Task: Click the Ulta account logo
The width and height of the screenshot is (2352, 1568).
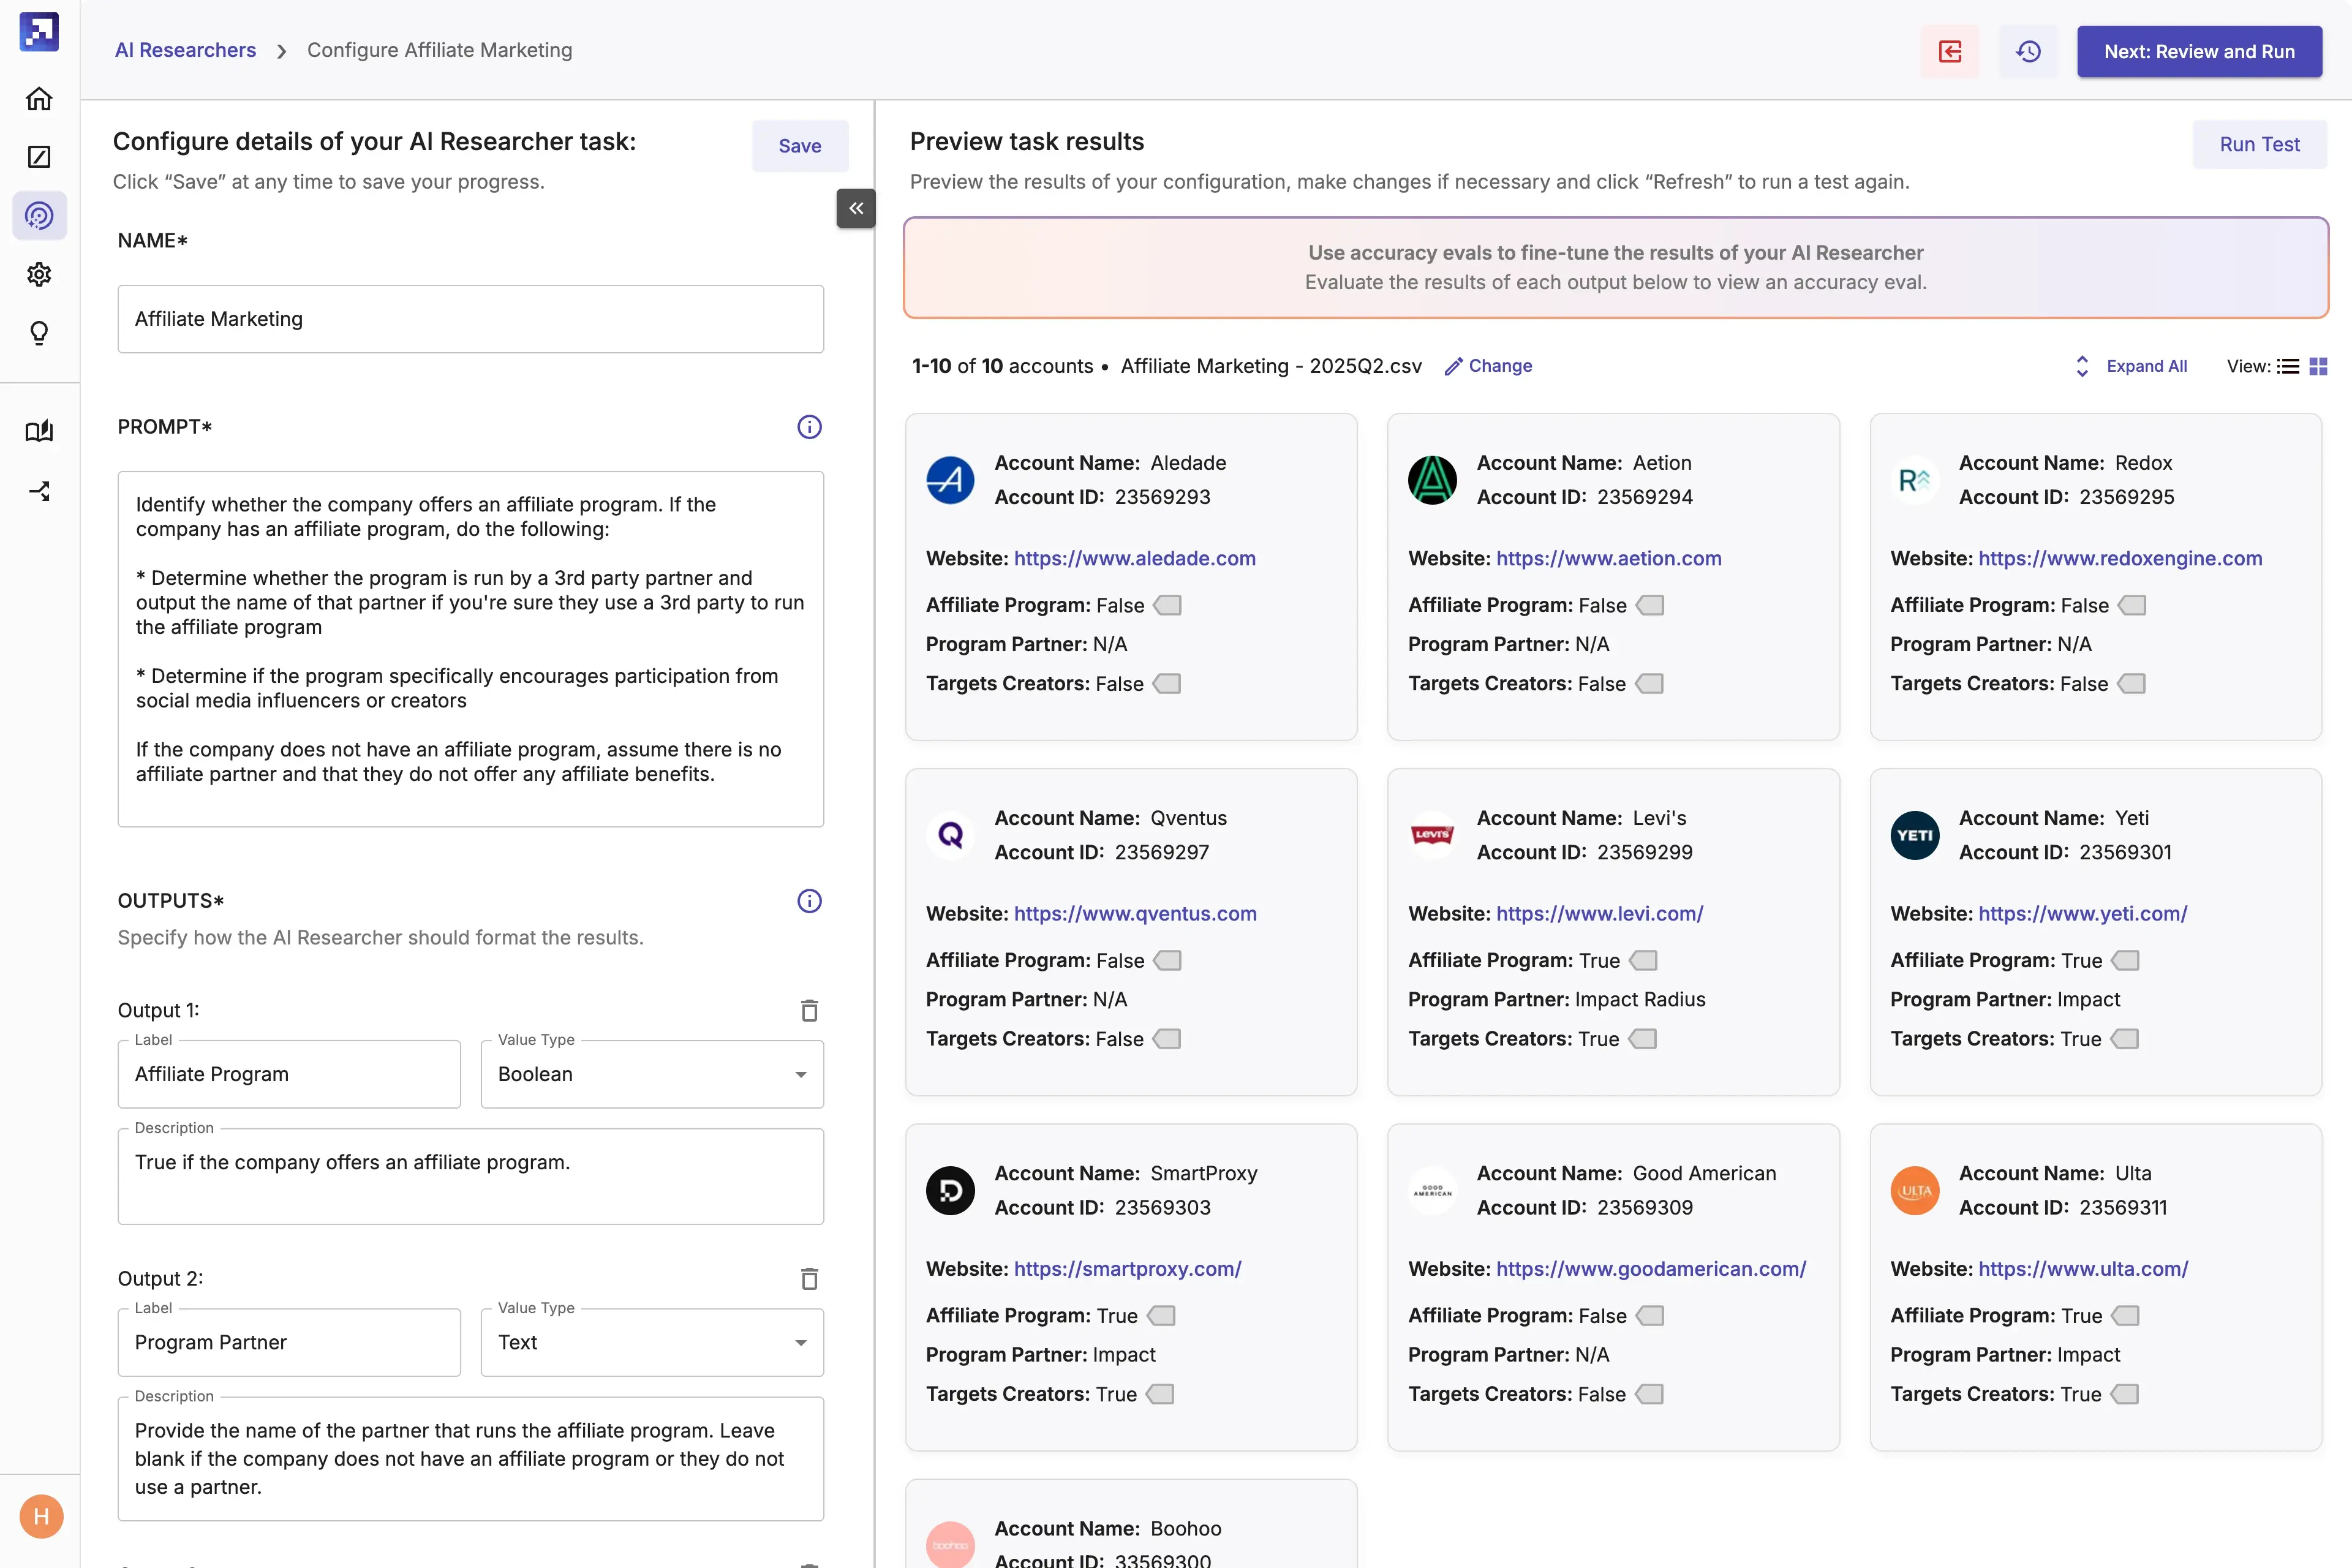Action: 1914,1190
